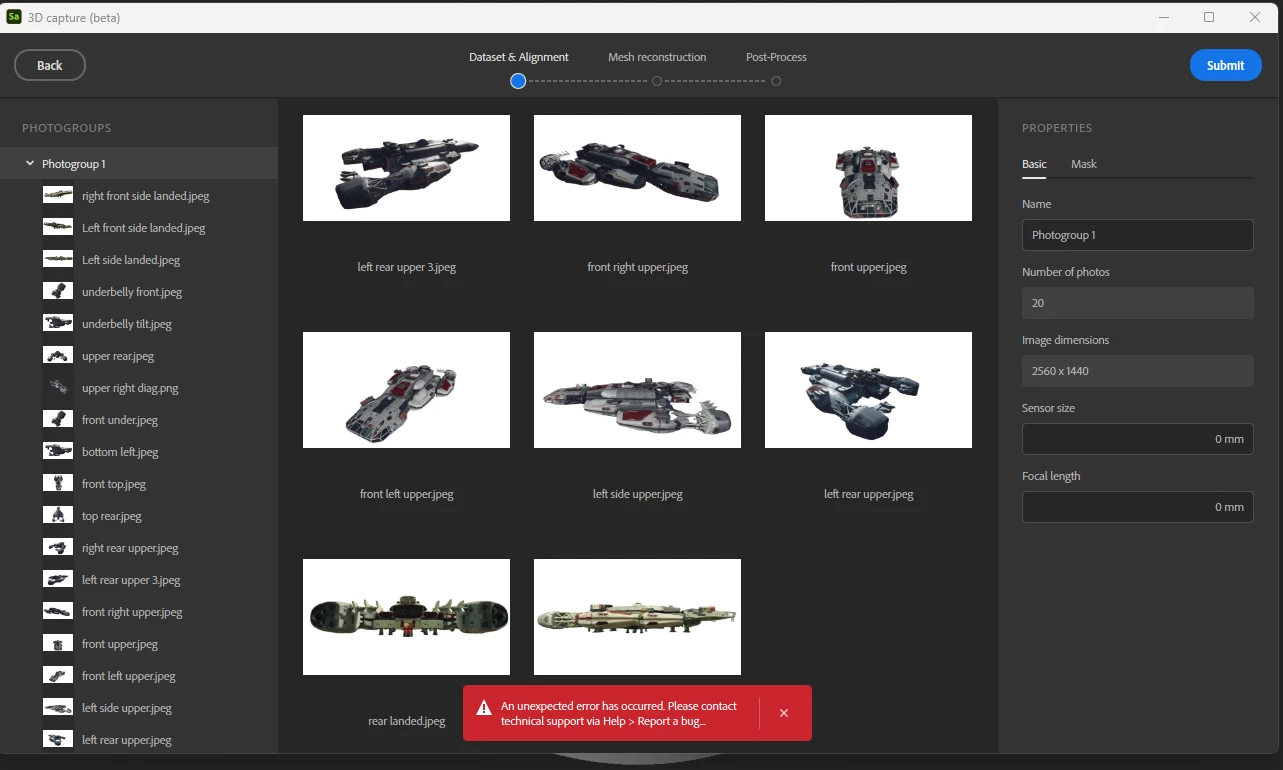Click the Number of photos value 20
This screenshot has height=770, width=1283.
click(1137, 303)
